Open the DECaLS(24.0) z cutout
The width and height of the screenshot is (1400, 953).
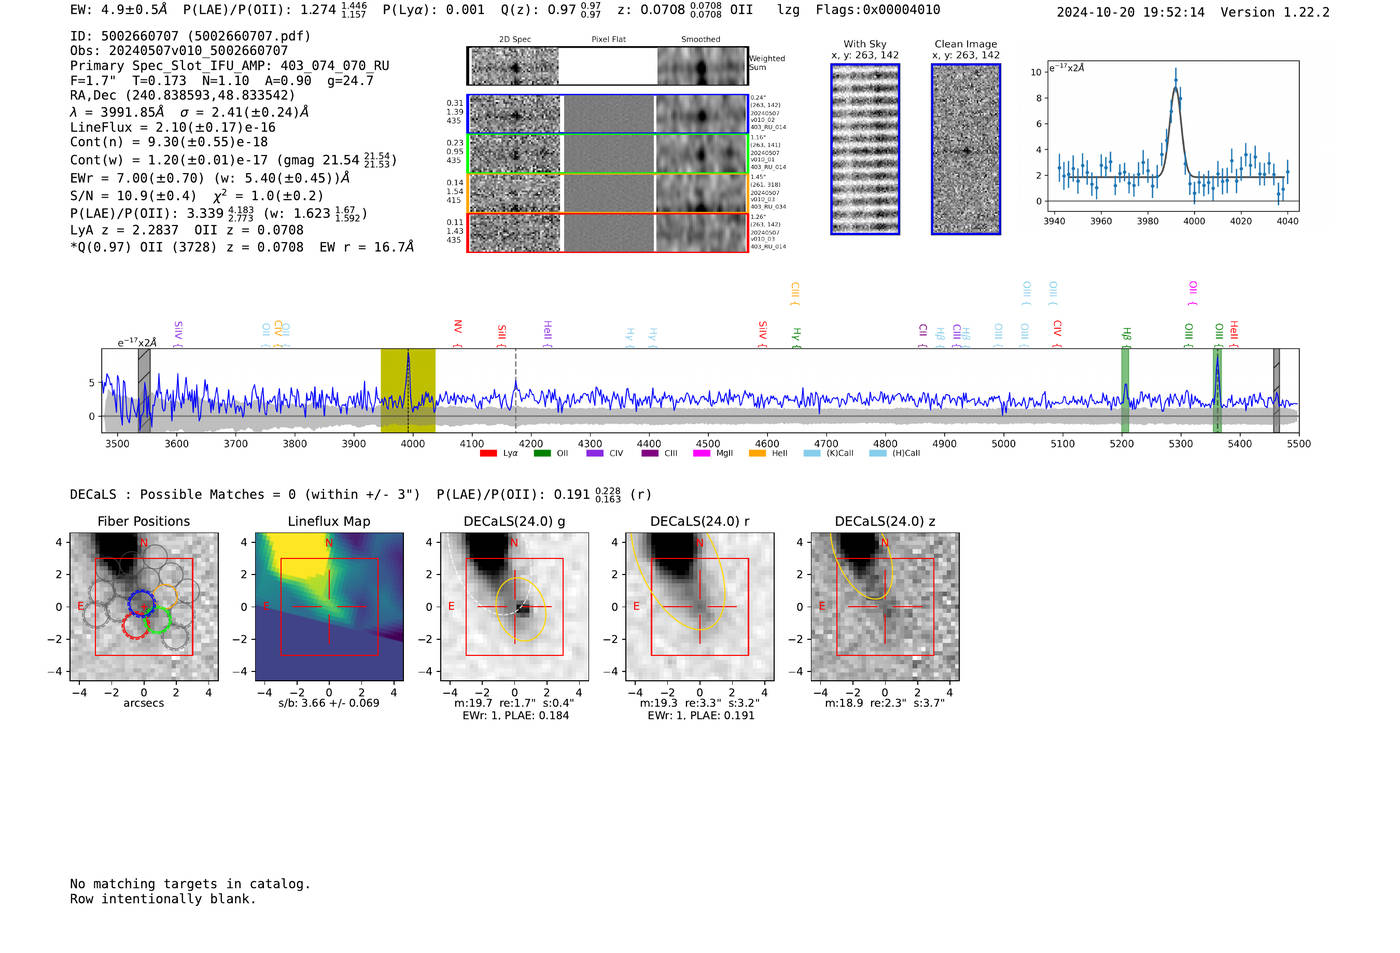click(885, 607)
